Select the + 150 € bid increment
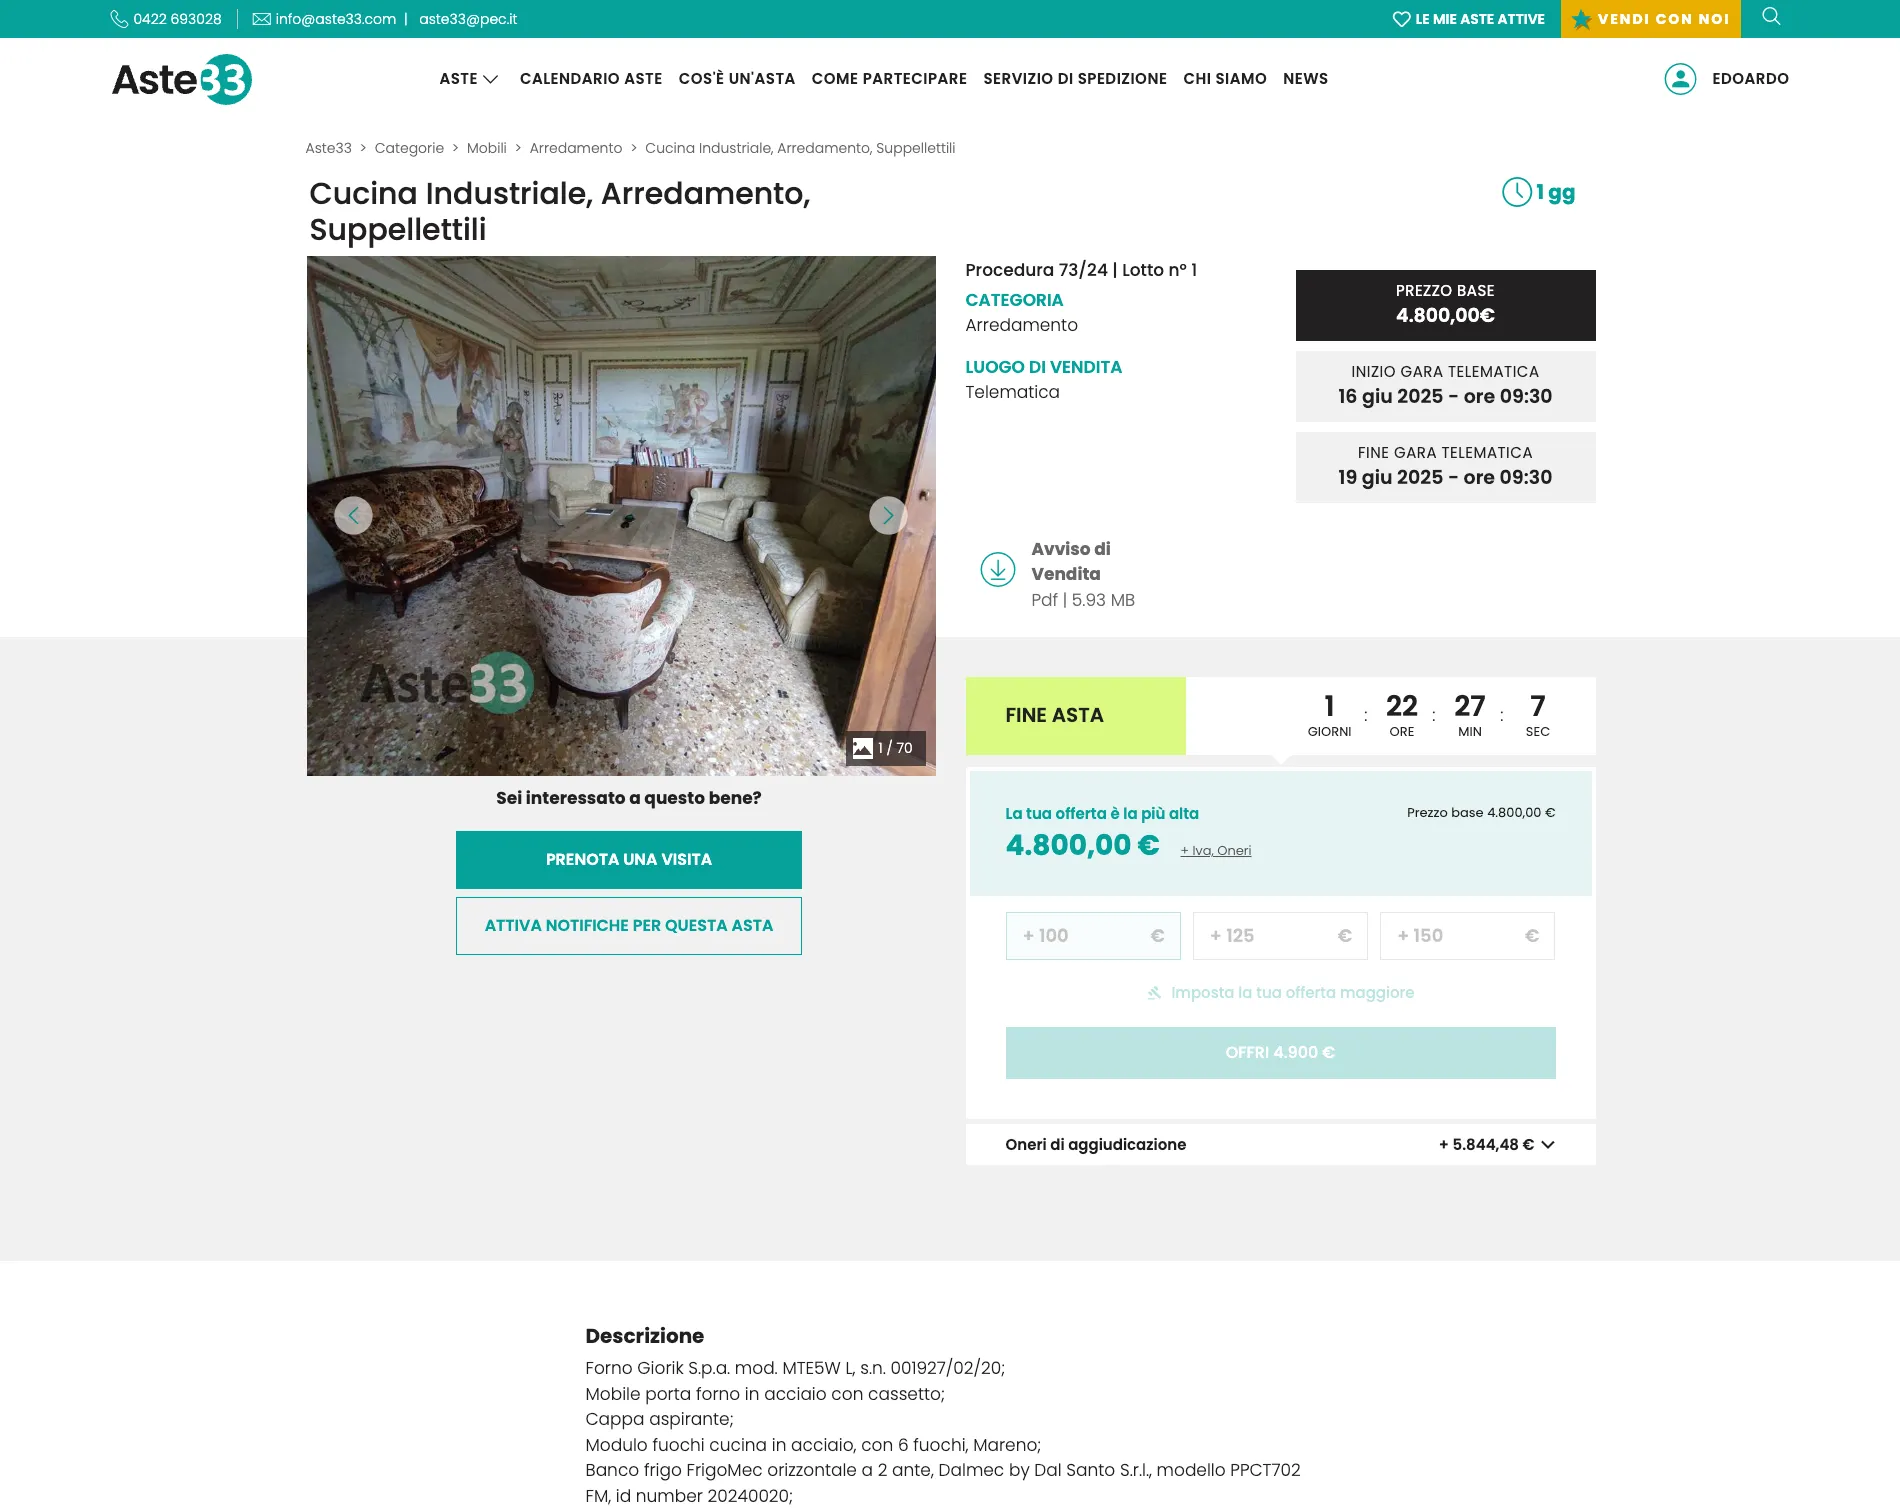The image size is (1900, 1512). pyautogui.click(x=1467, y=936)
